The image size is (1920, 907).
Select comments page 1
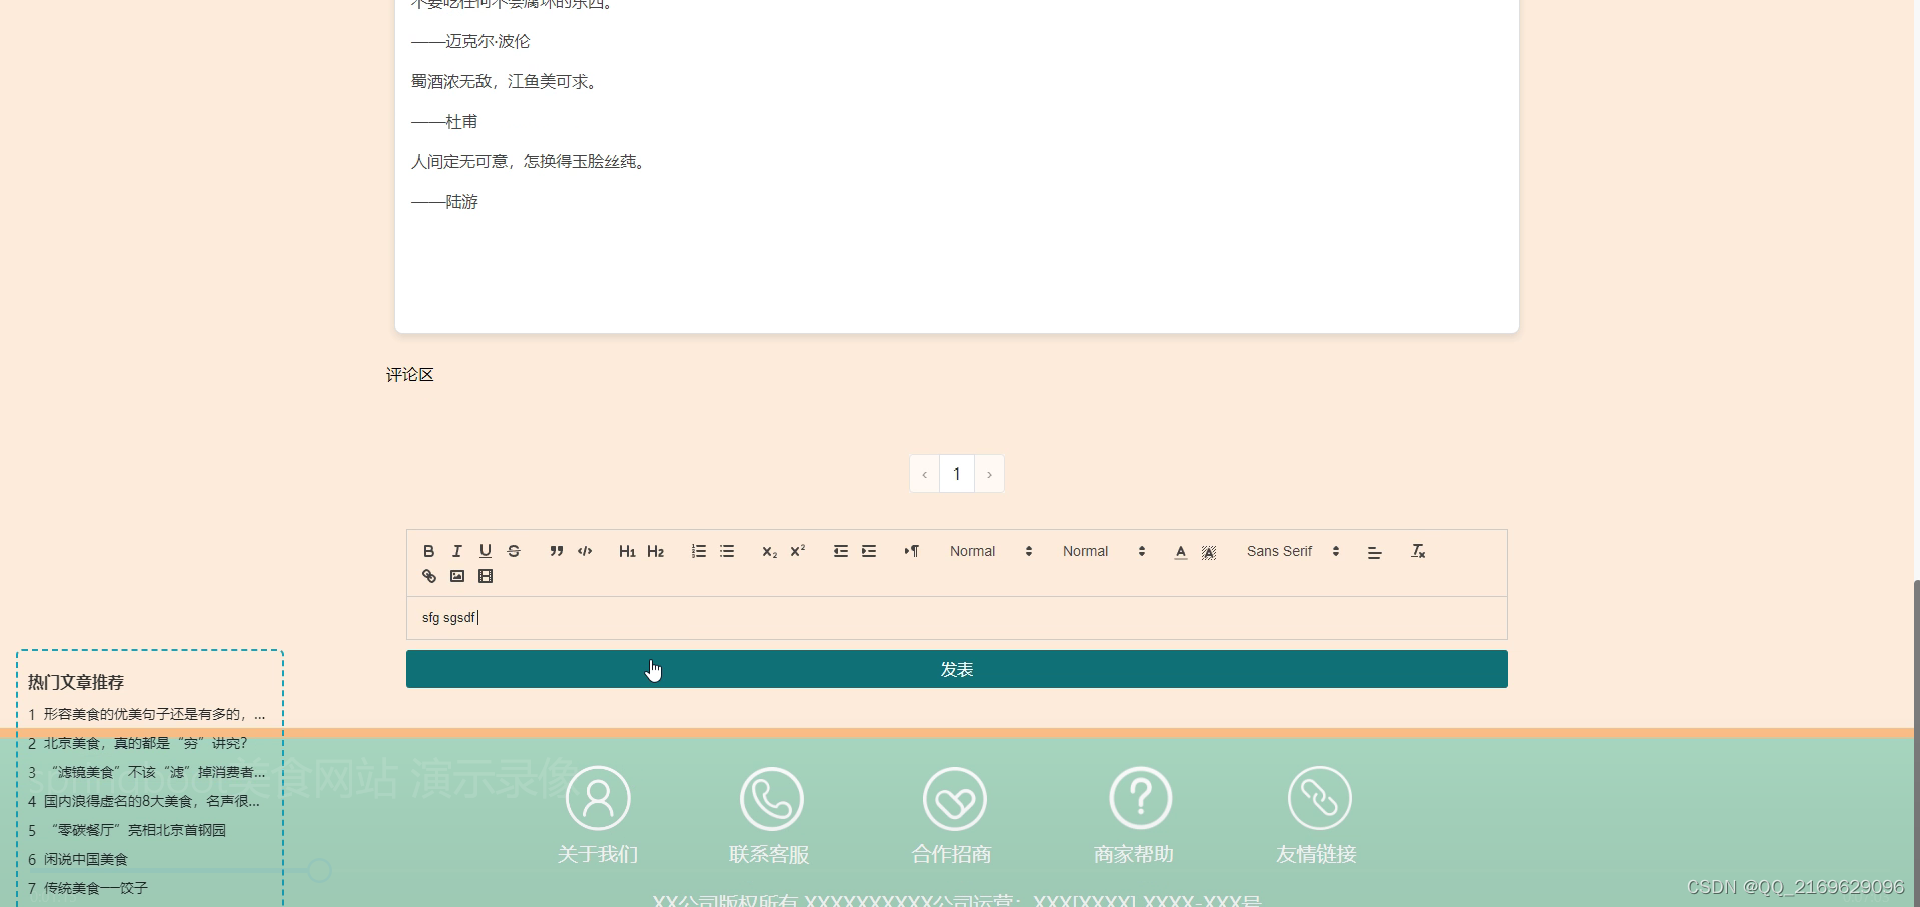click(x=957, y=474)
